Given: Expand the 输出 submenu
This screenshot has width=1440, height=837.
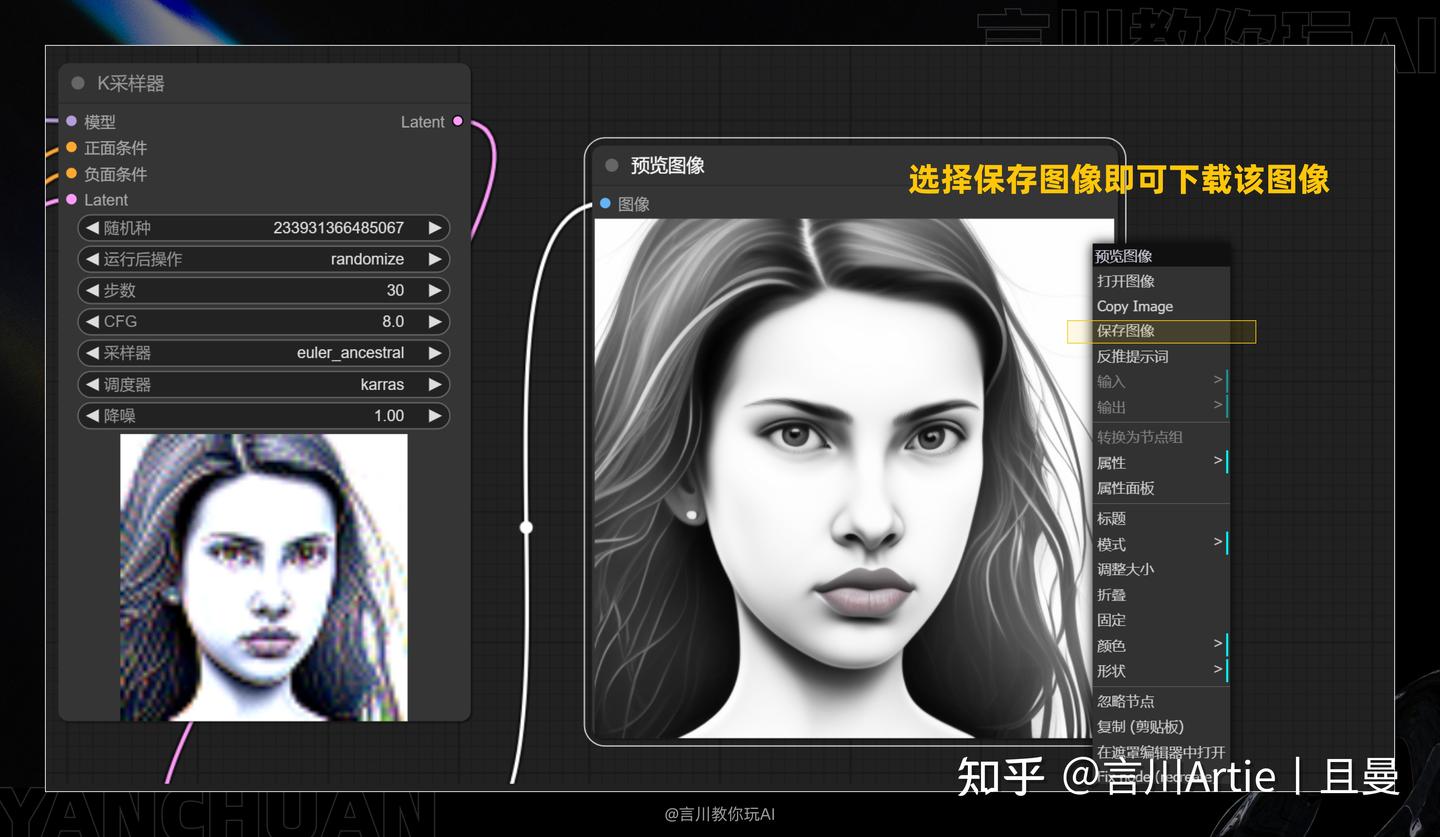Looking at the screenshot, I should [1161, 407].
